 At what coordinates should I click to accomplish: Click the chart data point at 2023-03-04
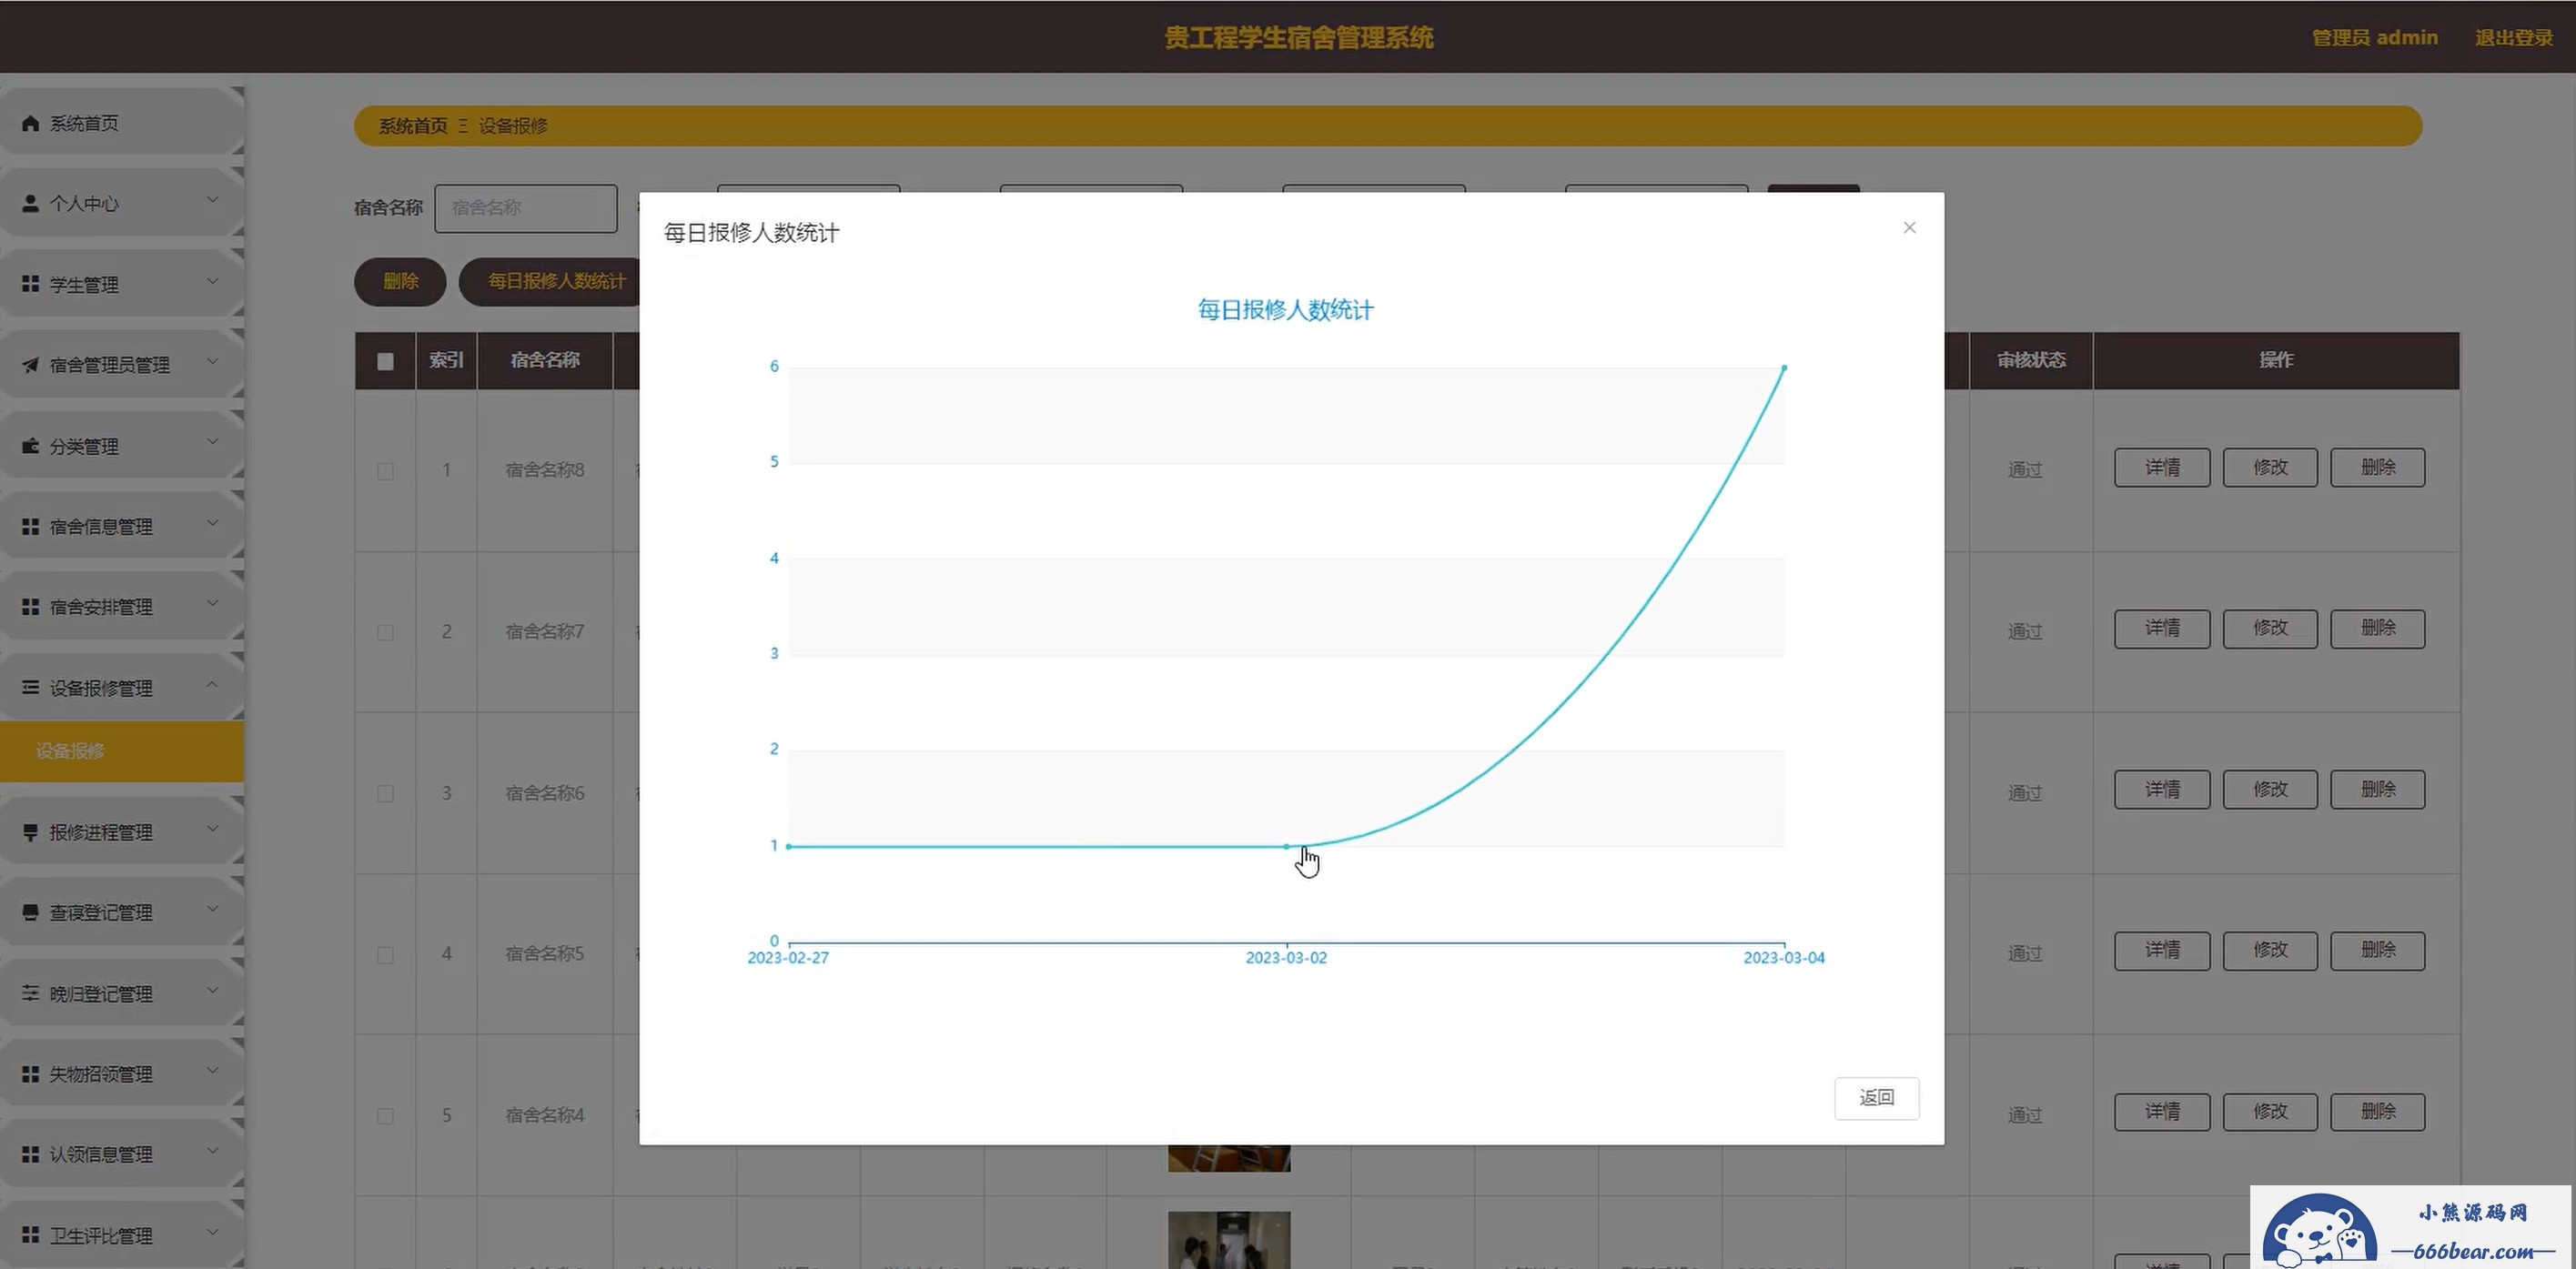pos(1784,368)
